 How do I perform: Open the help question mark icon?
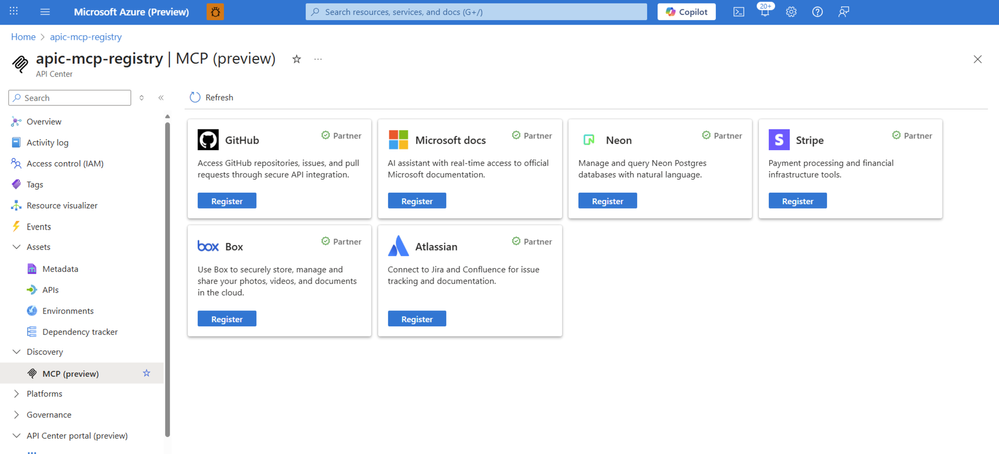817,11
